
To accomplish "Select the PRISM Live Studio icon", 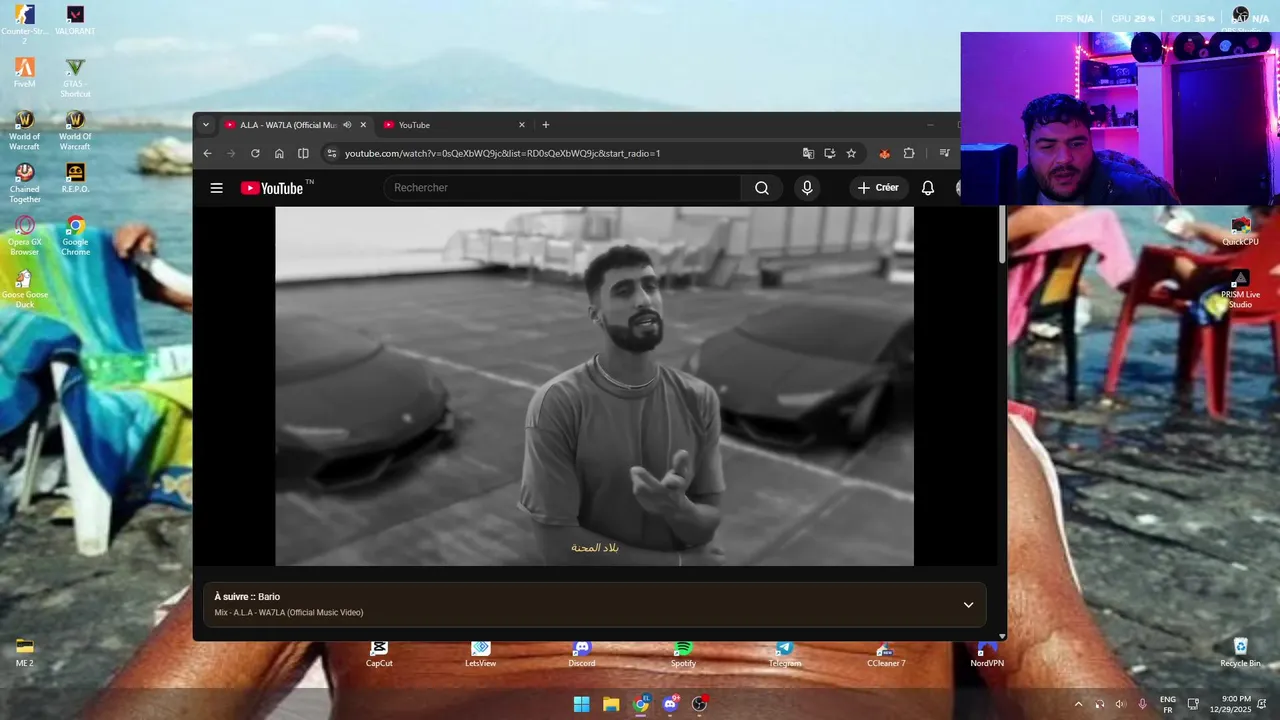I will 1240,289.
